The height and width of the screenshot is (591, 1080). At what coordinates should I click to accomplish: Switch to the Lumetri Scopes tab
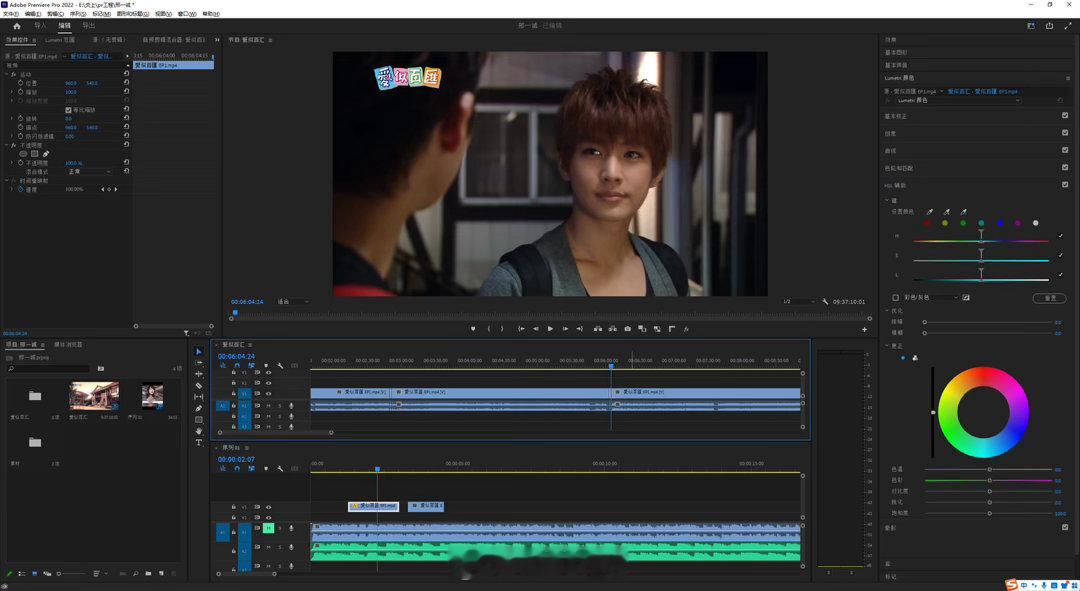tap(60, 40)
